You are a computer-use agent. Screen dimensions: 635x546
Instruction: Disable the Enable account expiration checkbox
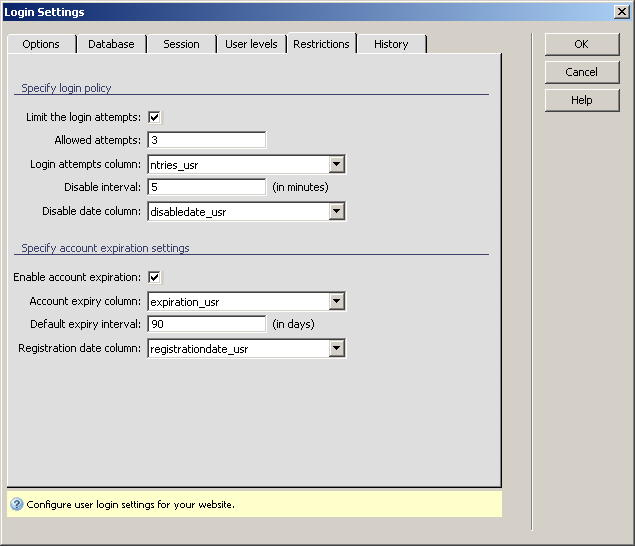[155, 277]
